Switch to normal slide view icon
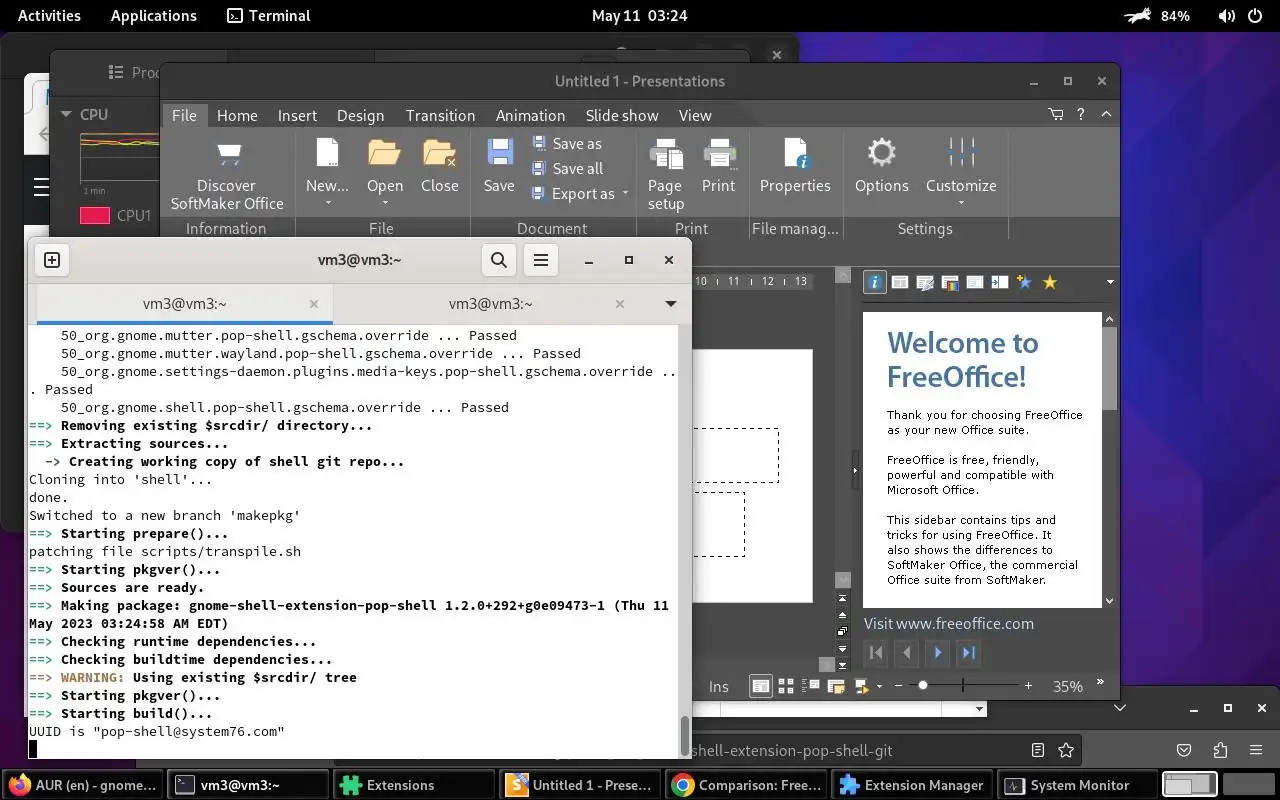Image resolution: width=1280 pixels, height=800 pixels. [x=761, y=686]
